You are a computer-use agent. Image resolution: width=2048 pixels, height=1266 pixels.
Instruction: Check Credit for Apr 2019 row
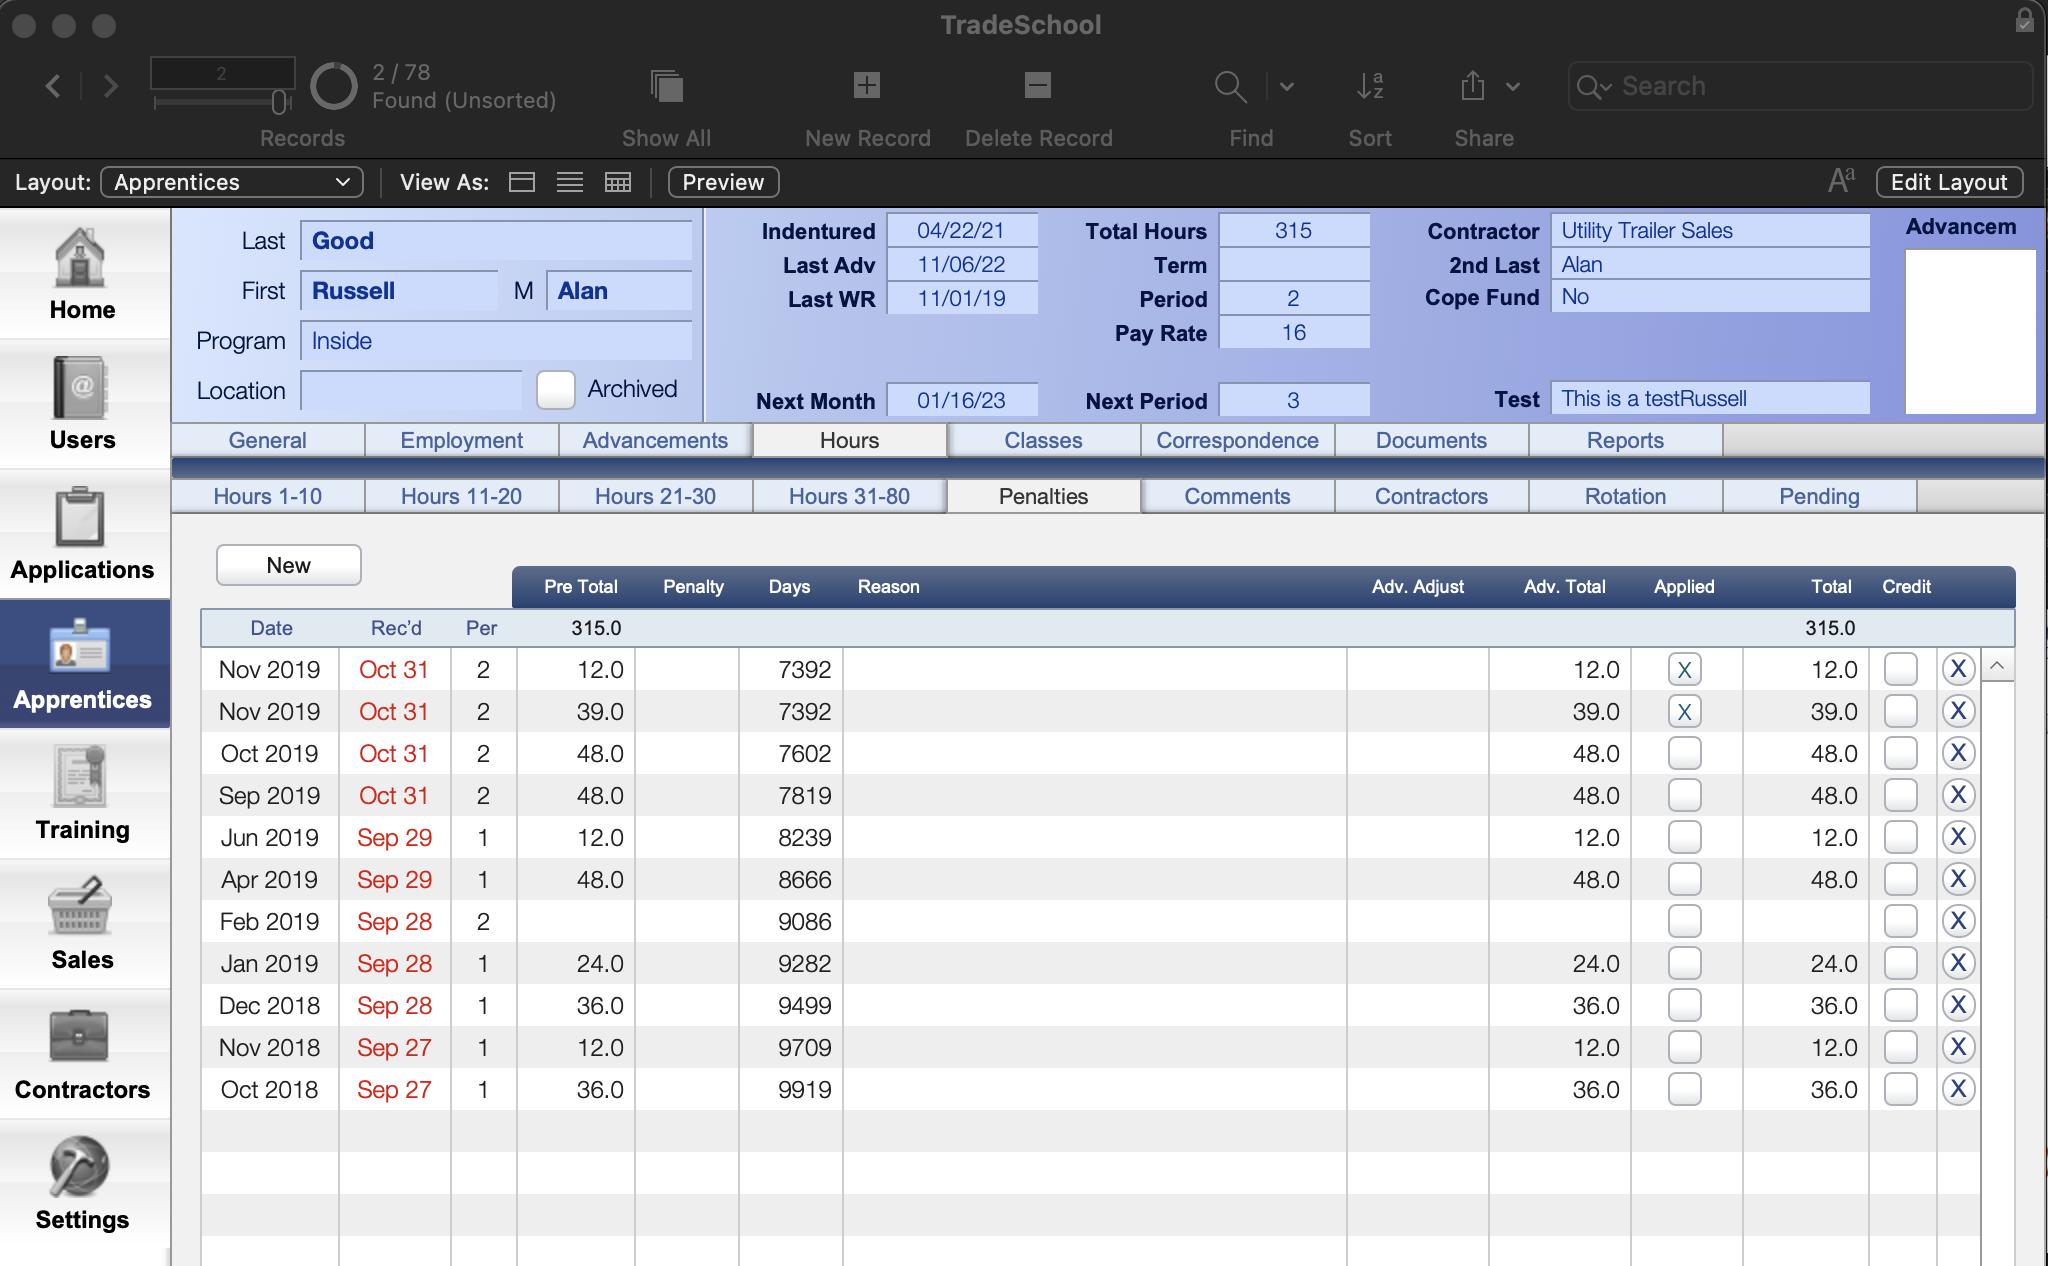tap(1901, 880)
